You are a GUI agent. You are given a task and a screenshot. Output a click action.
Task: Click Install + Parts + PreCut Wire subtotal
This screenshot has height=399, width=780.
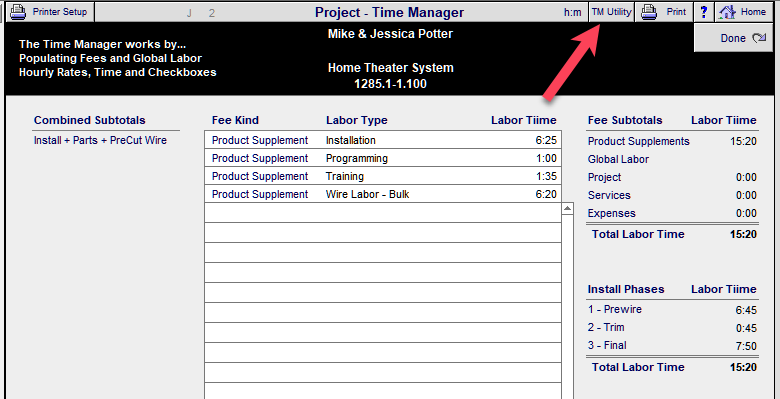click(x=100, y=140)
